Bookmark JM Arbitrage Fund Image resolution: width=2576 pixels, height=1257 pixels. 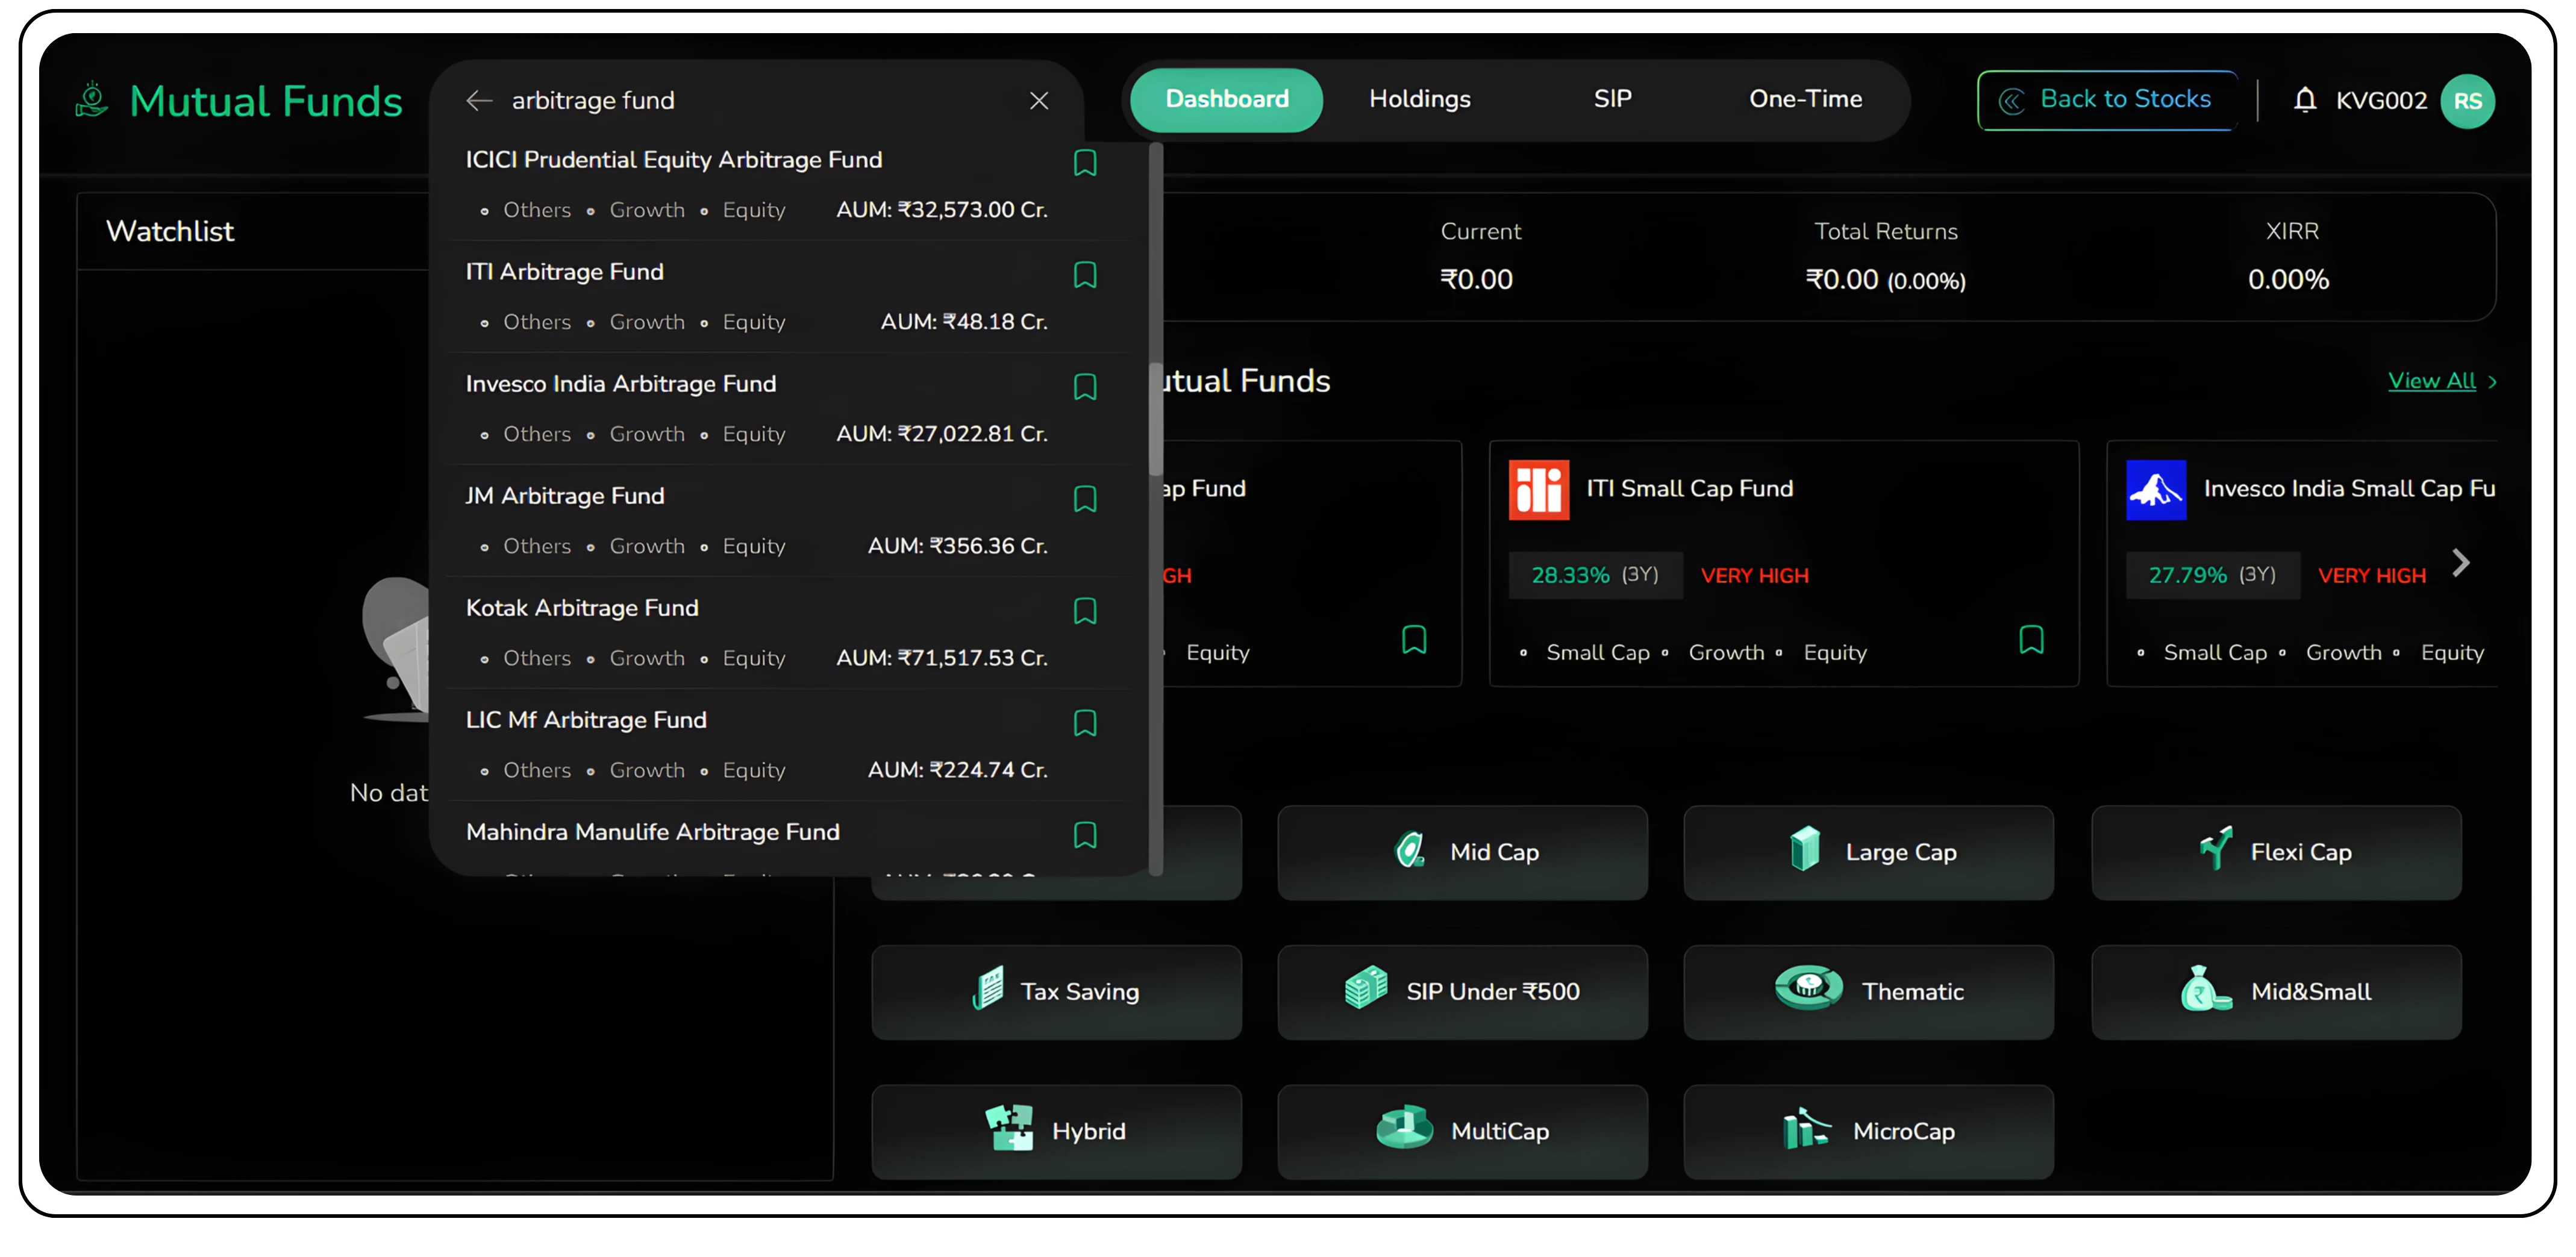(1085, 499)
